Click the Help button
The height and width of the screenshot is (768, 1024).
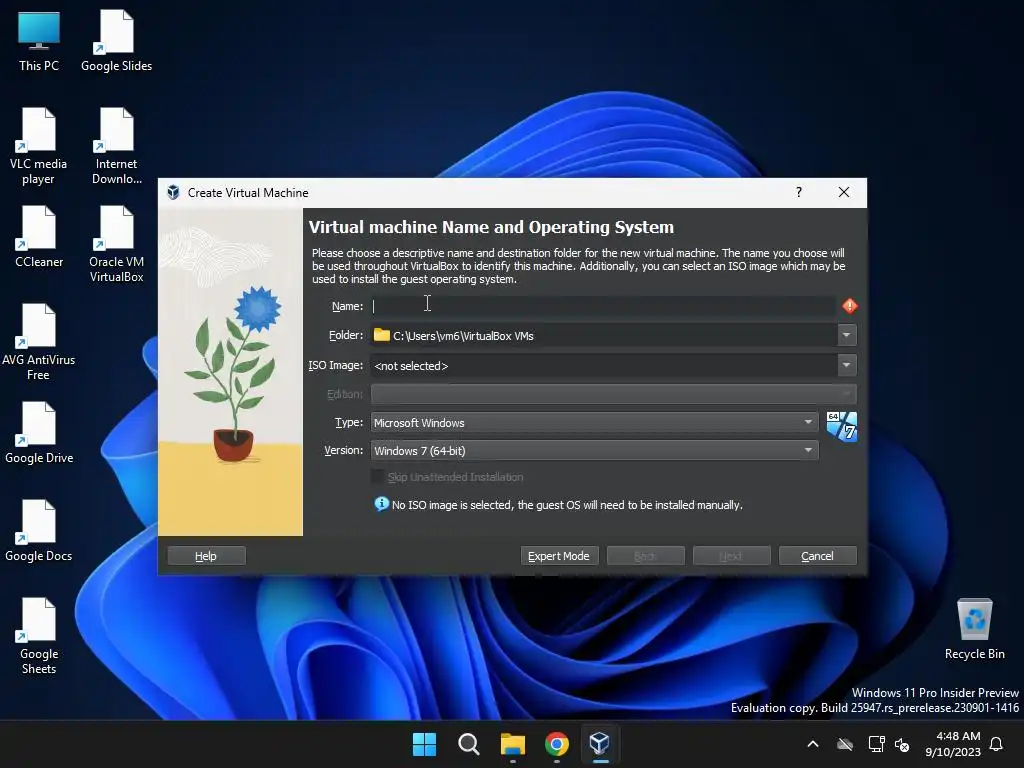(x=206, y=556)
